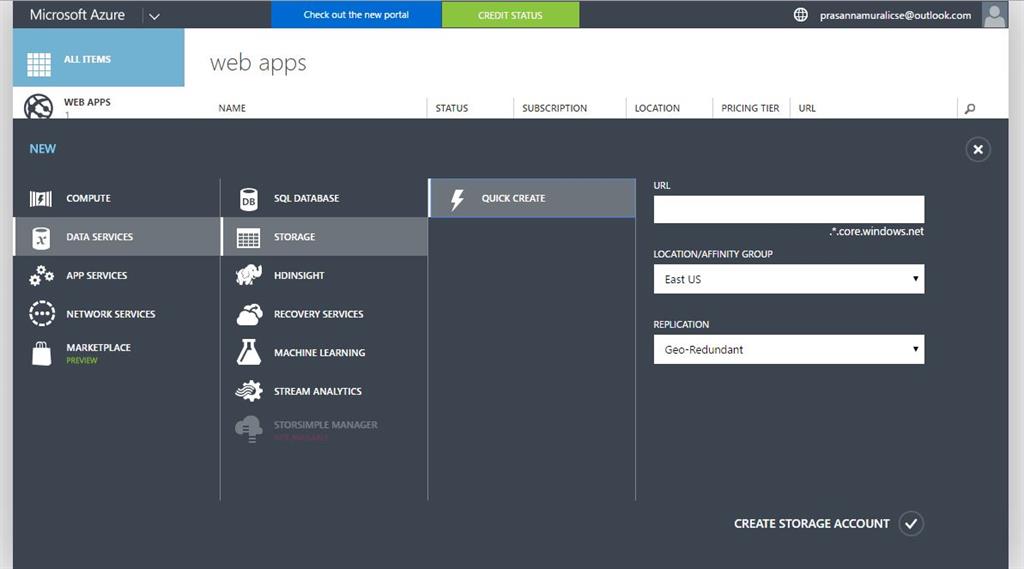The height and width of the screenshot is (569, 1024).
Task: Select Data Services category
Action: tap(117, 236)
